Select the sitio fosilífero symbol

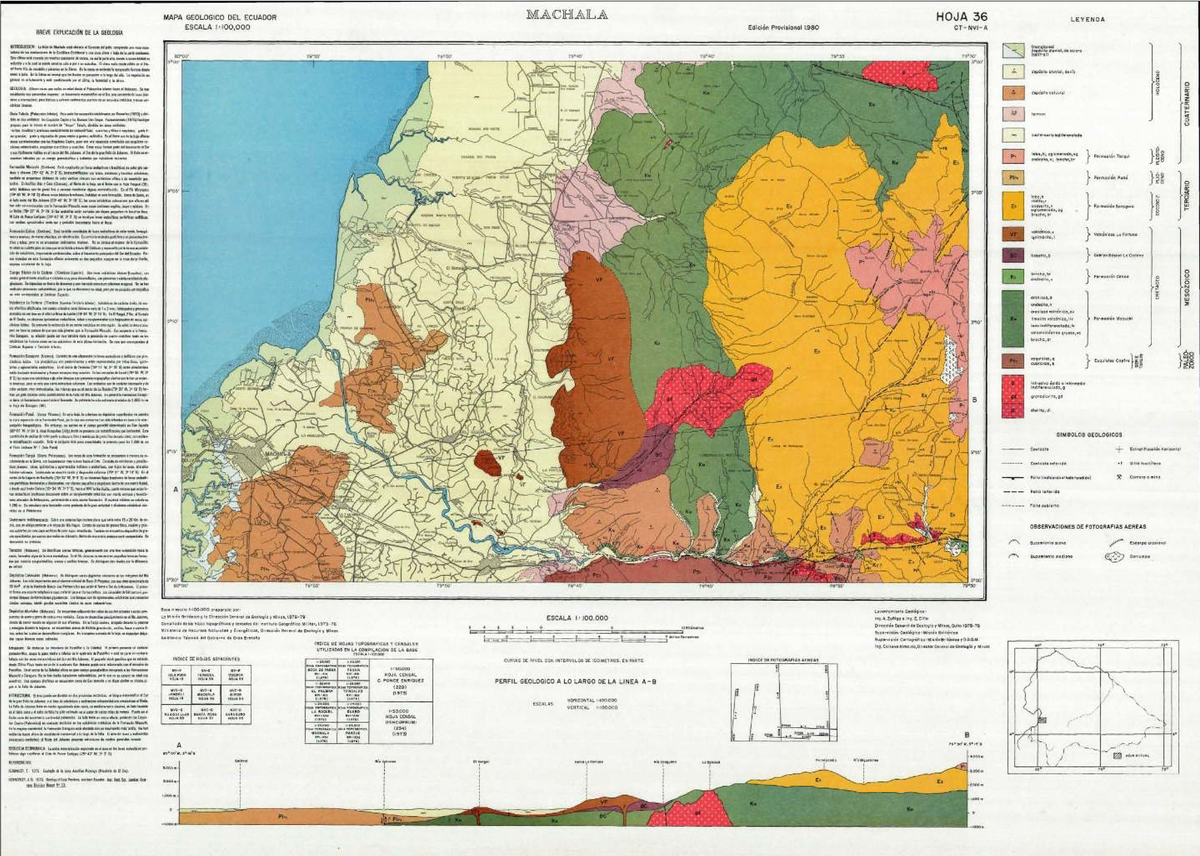pyautogui.click(x=1120, y=463)
